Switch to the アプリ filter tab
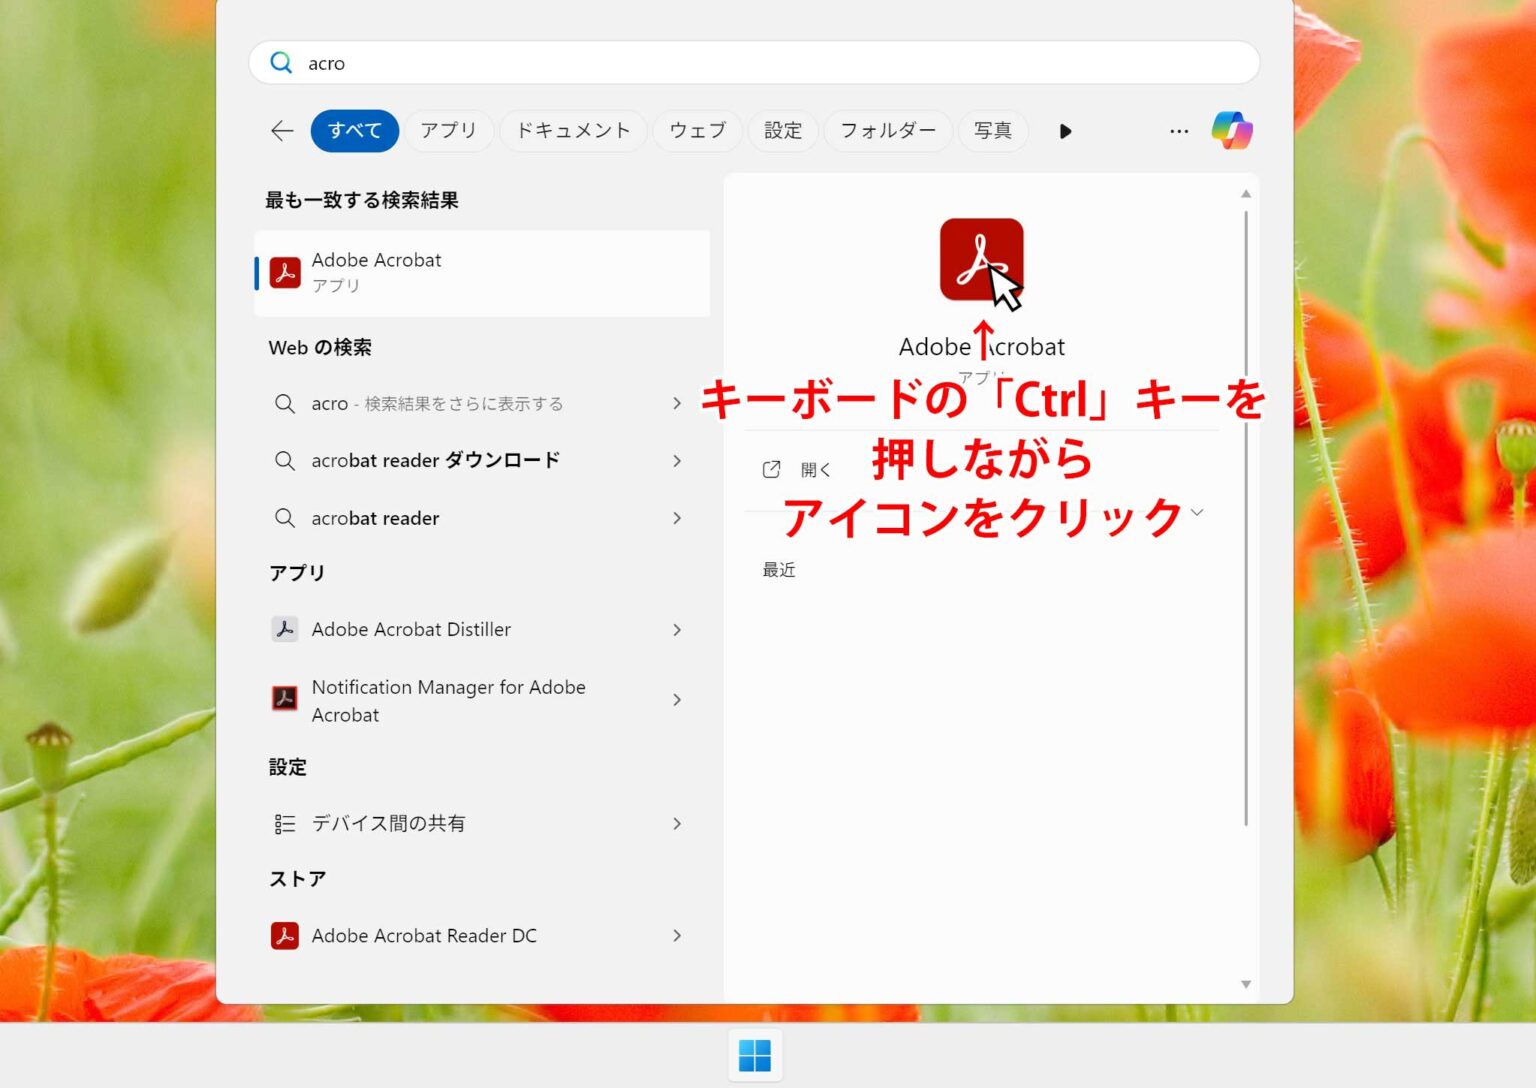The height and width of the screenshot is (1088, 1536). pos(448,131)
